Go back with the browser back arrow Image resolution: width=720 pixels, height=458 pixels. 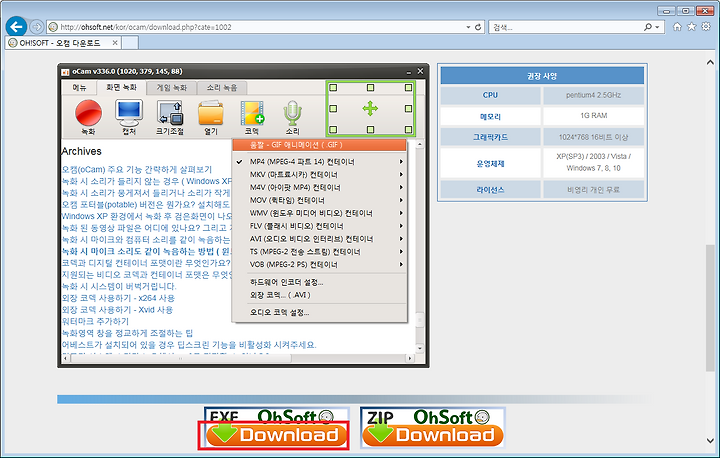click(x=16, y=27)
